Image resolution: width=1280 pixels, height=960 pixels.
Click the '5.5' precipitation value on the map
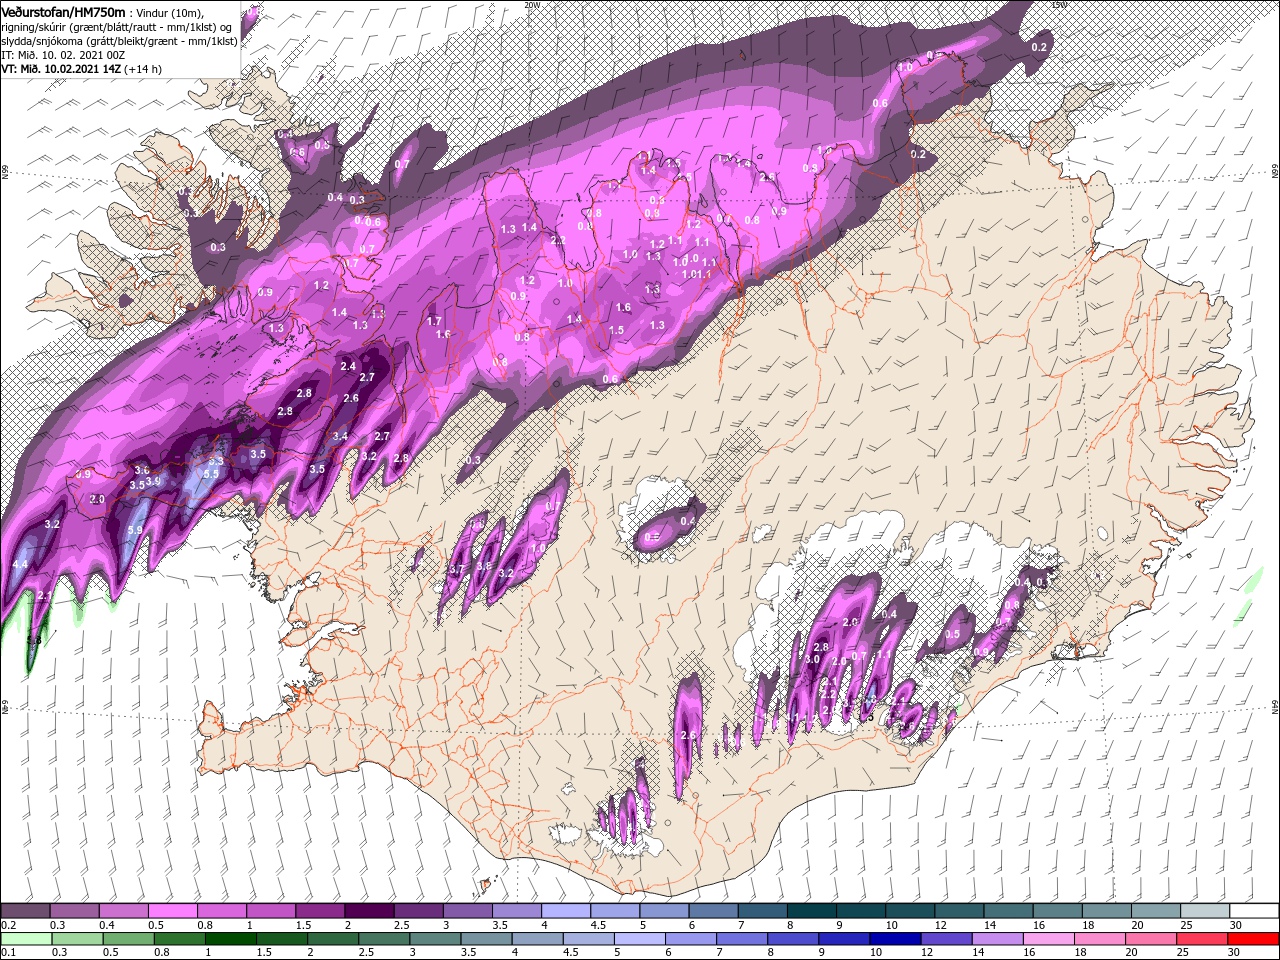pos(211,473)
